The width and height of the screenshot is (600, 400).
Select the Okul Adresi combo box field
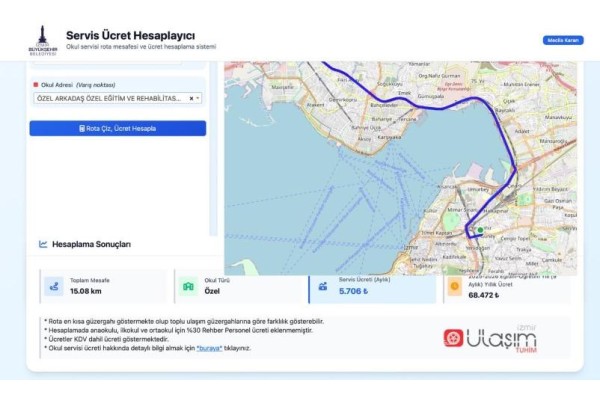(x=117, y=98)
